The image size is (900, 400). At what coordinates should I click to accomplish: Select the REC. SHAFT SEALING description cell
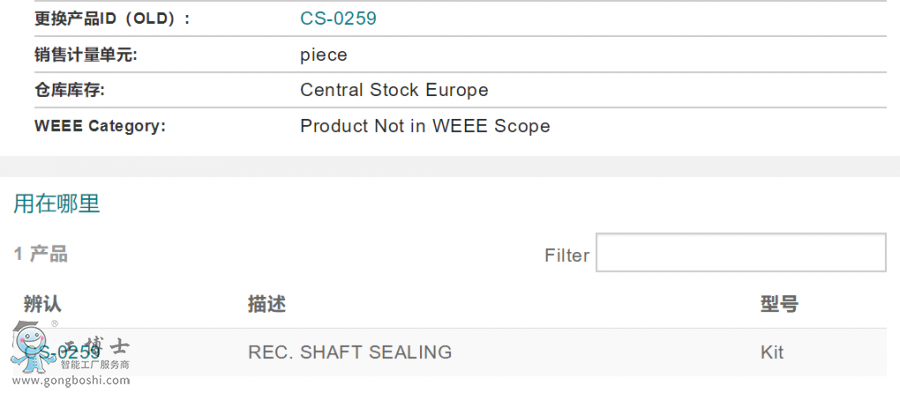pyautogui.click(x=350, y=352)
